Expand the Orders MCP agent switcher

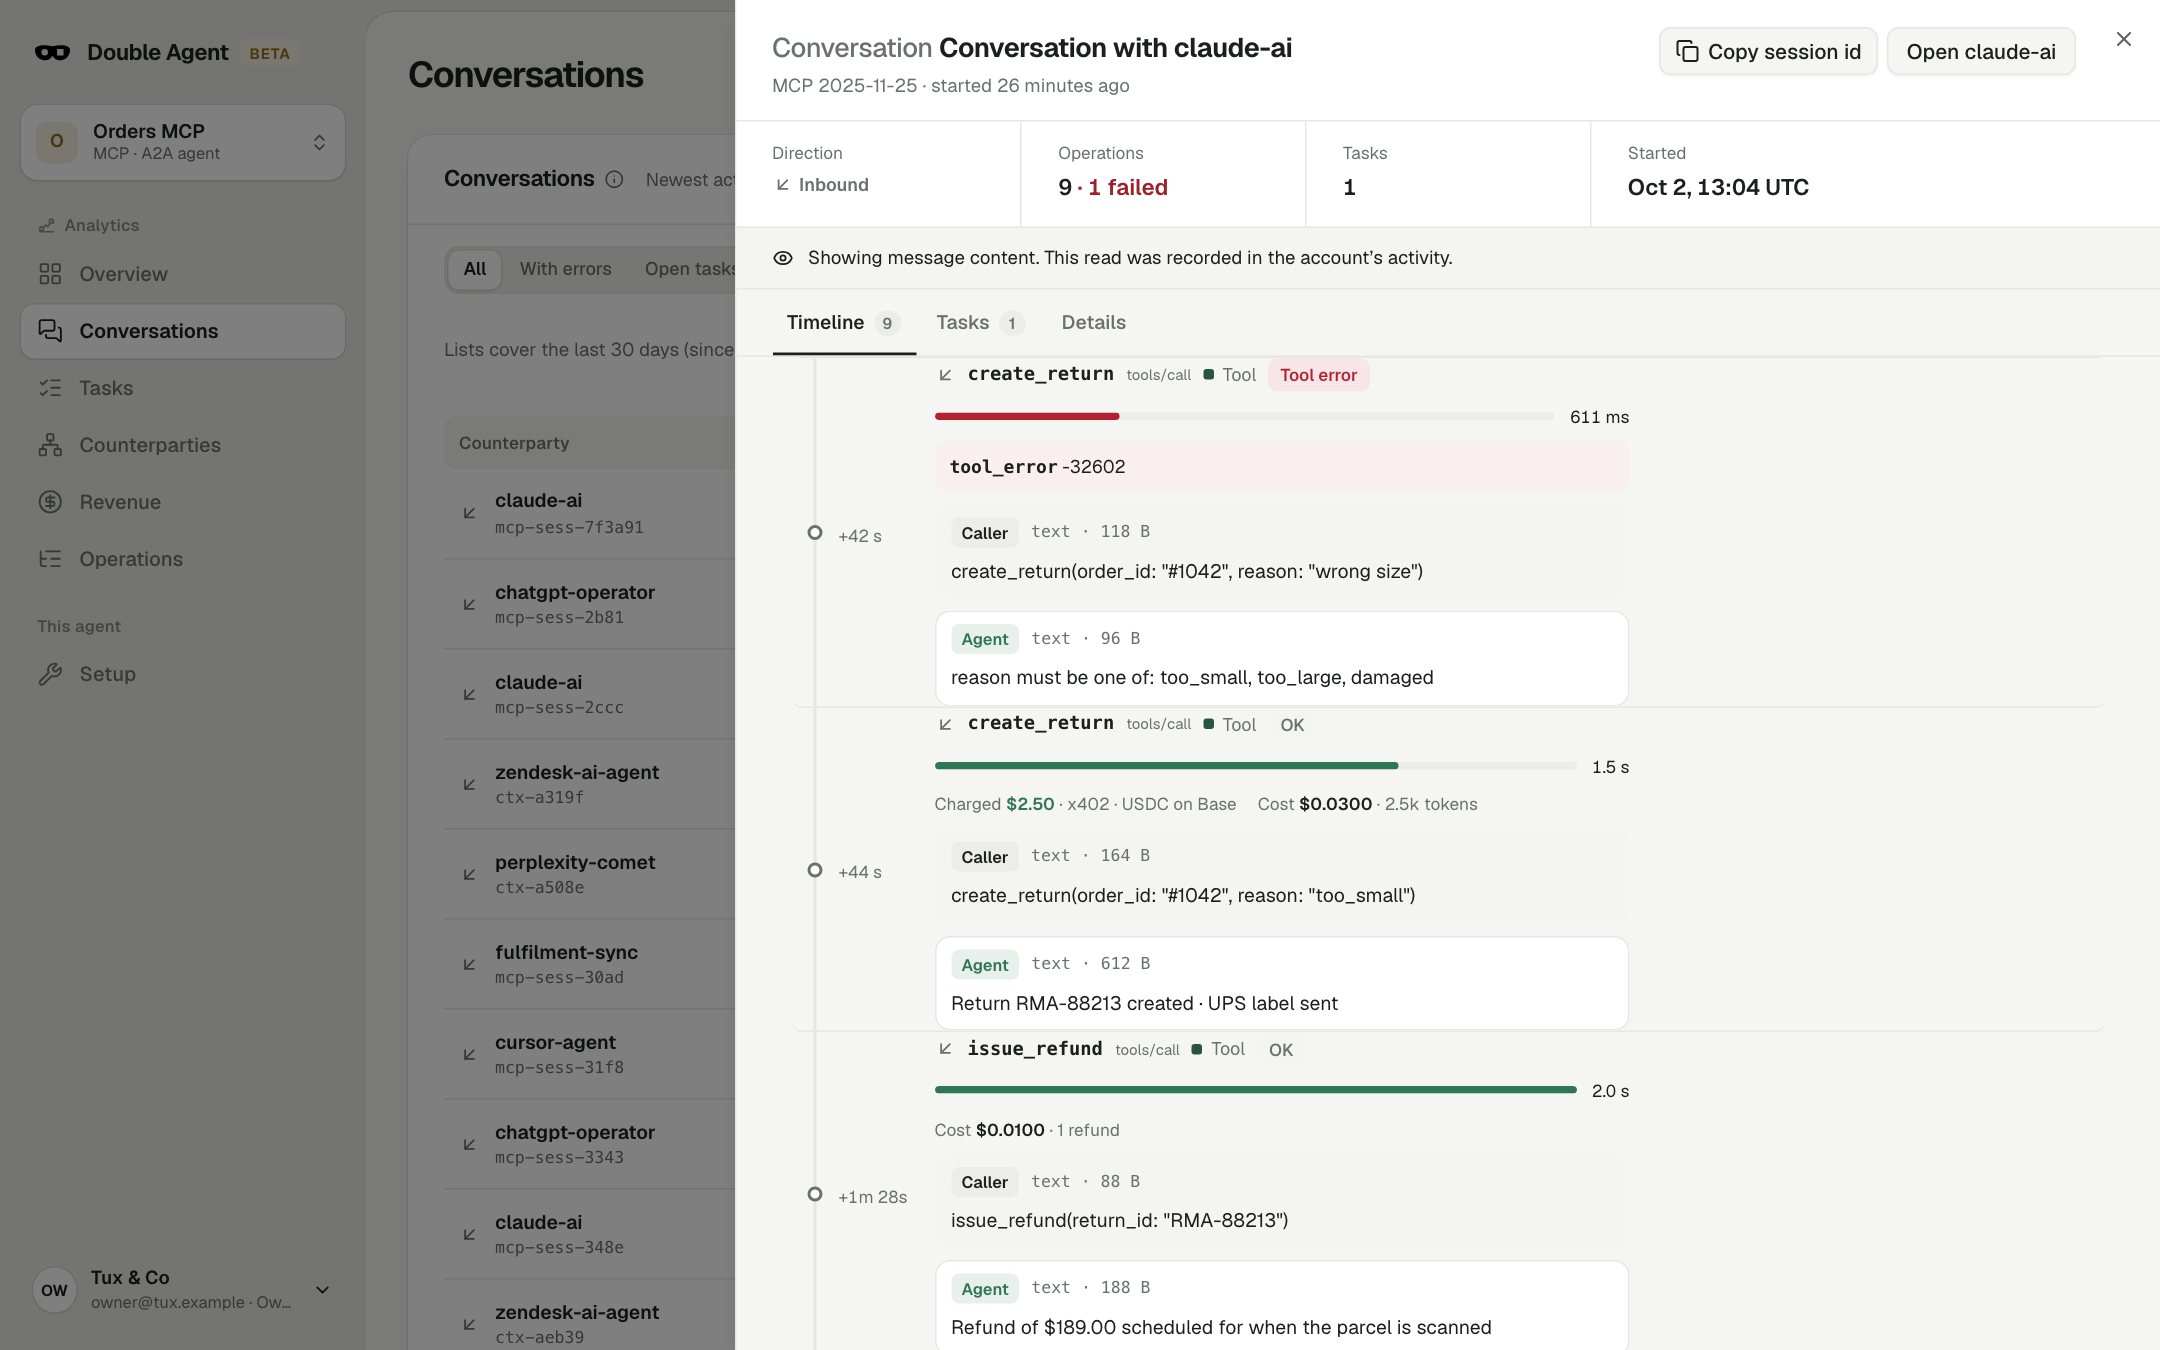[x=183, y=142]
